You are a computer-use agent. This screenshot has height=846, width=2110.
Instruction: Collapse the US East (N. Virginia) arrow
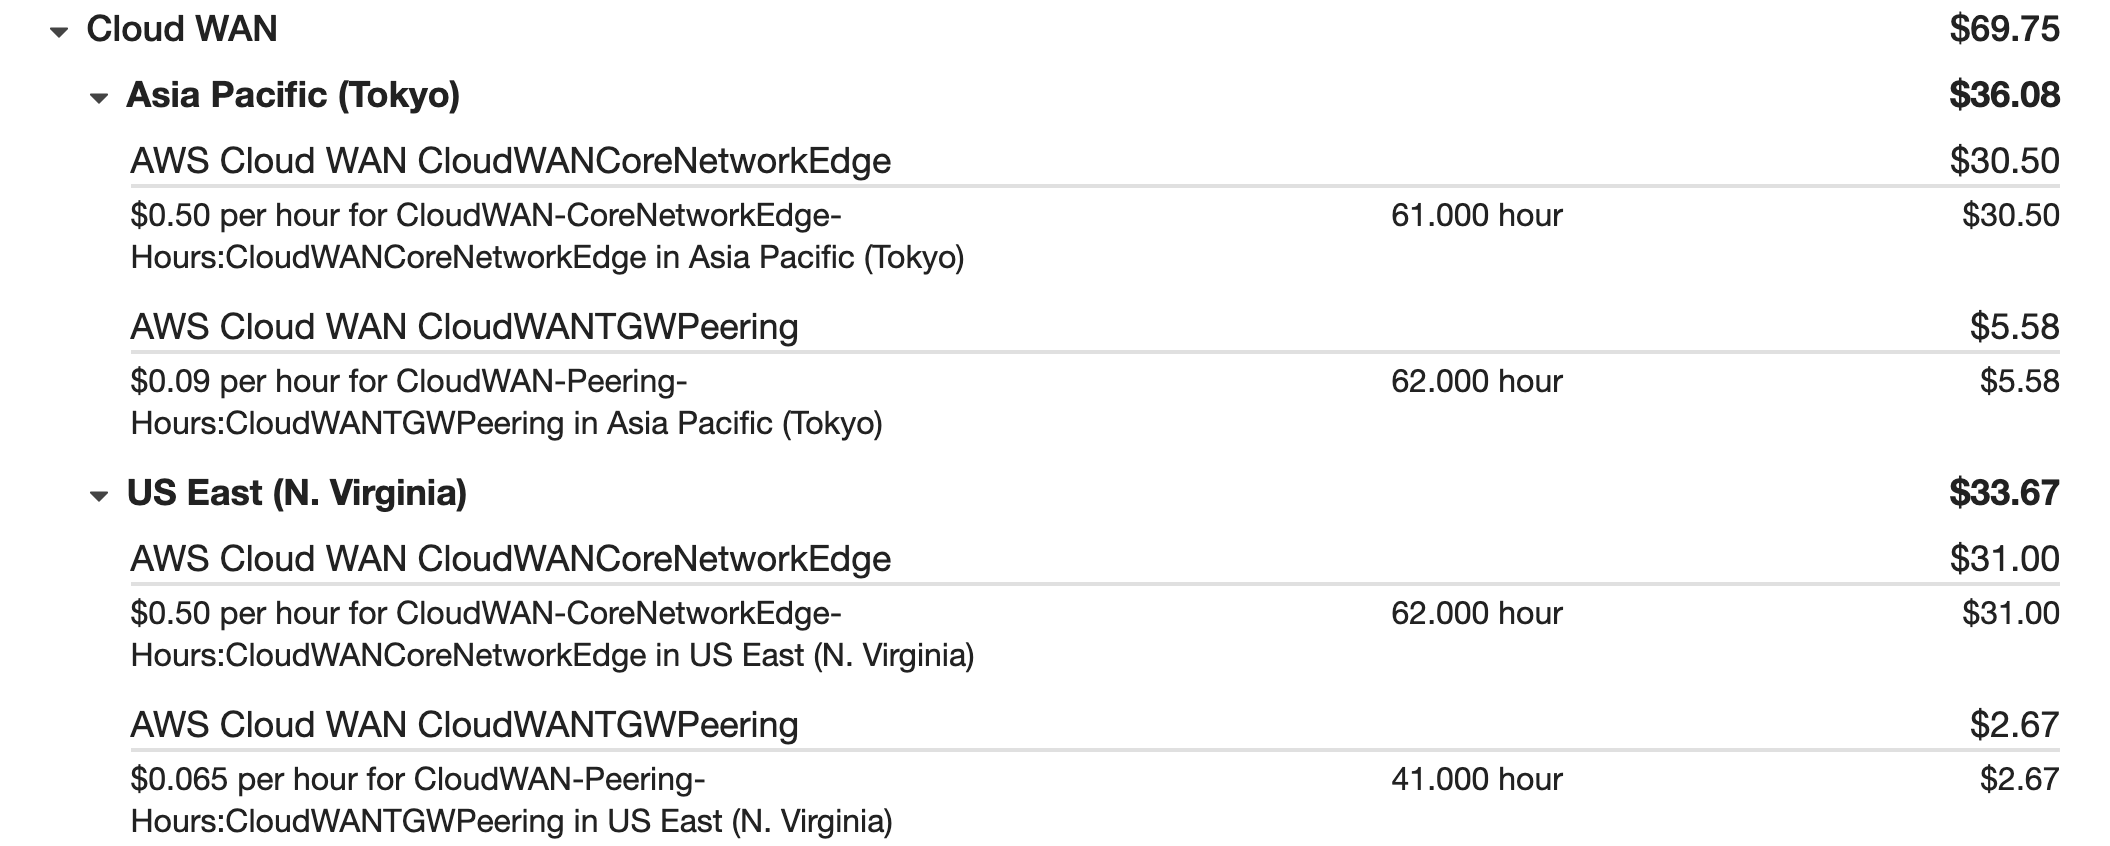(x=98, y=496)
